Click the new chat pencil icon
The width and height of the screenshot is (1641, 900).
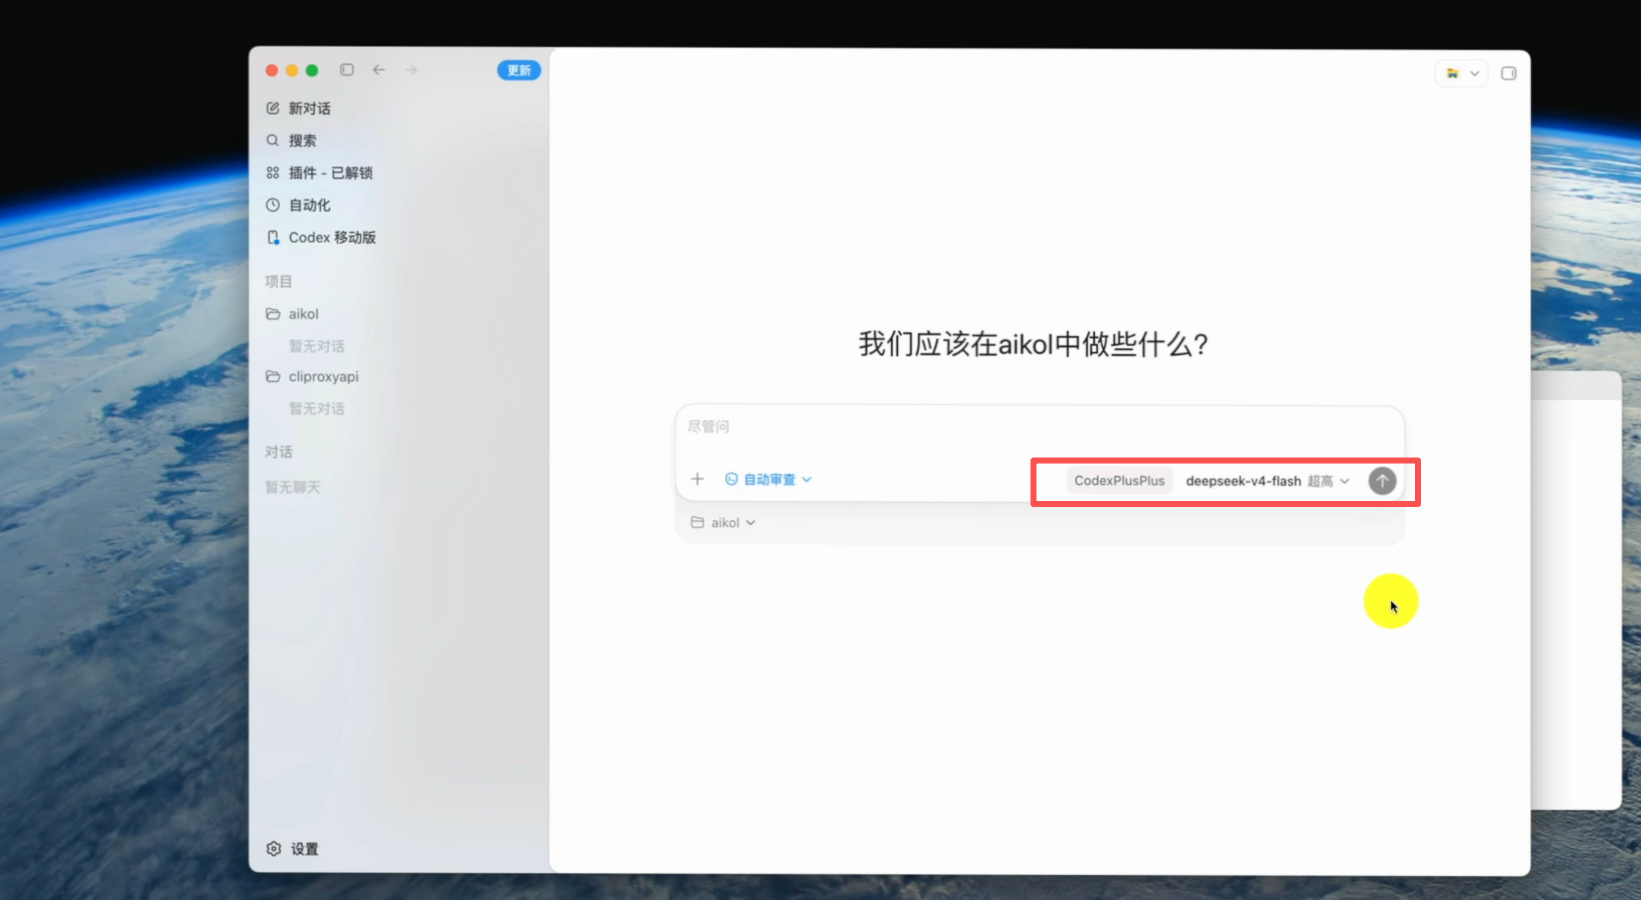click(273, 108)
